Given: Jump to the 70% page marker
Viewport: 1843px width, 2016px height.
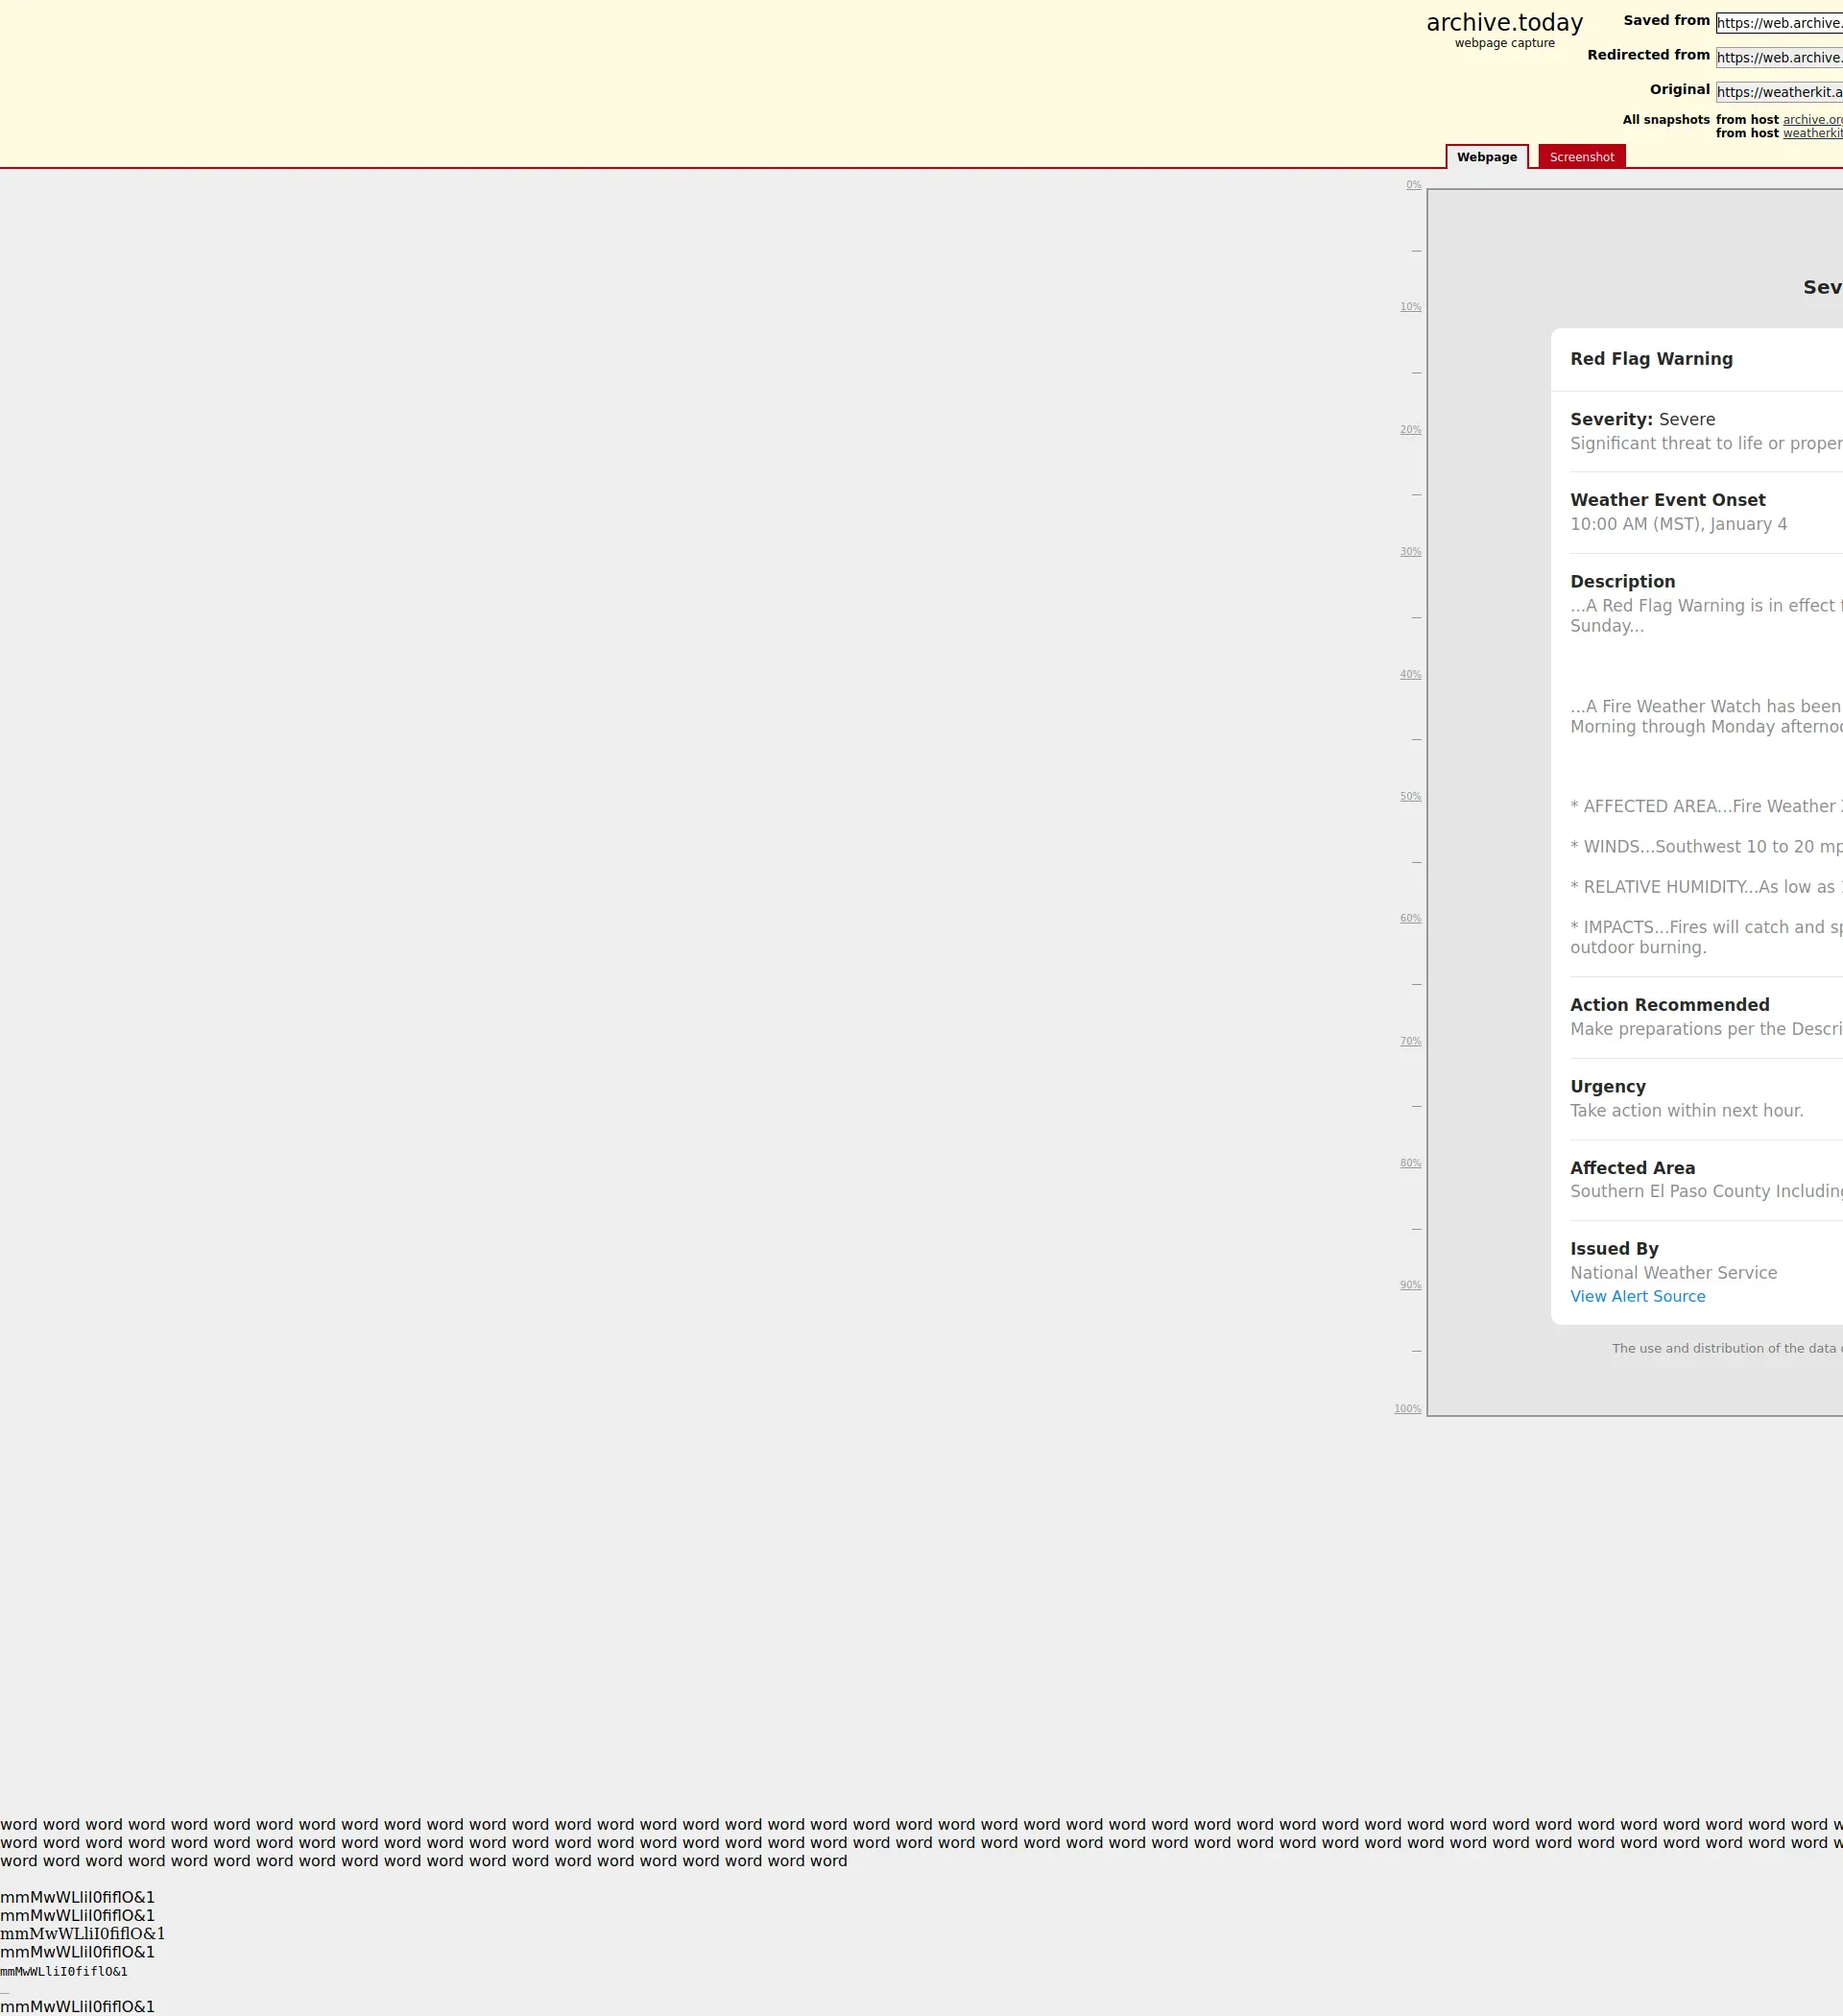Looking at the screenshot, I should (x=1410, y=1042).
